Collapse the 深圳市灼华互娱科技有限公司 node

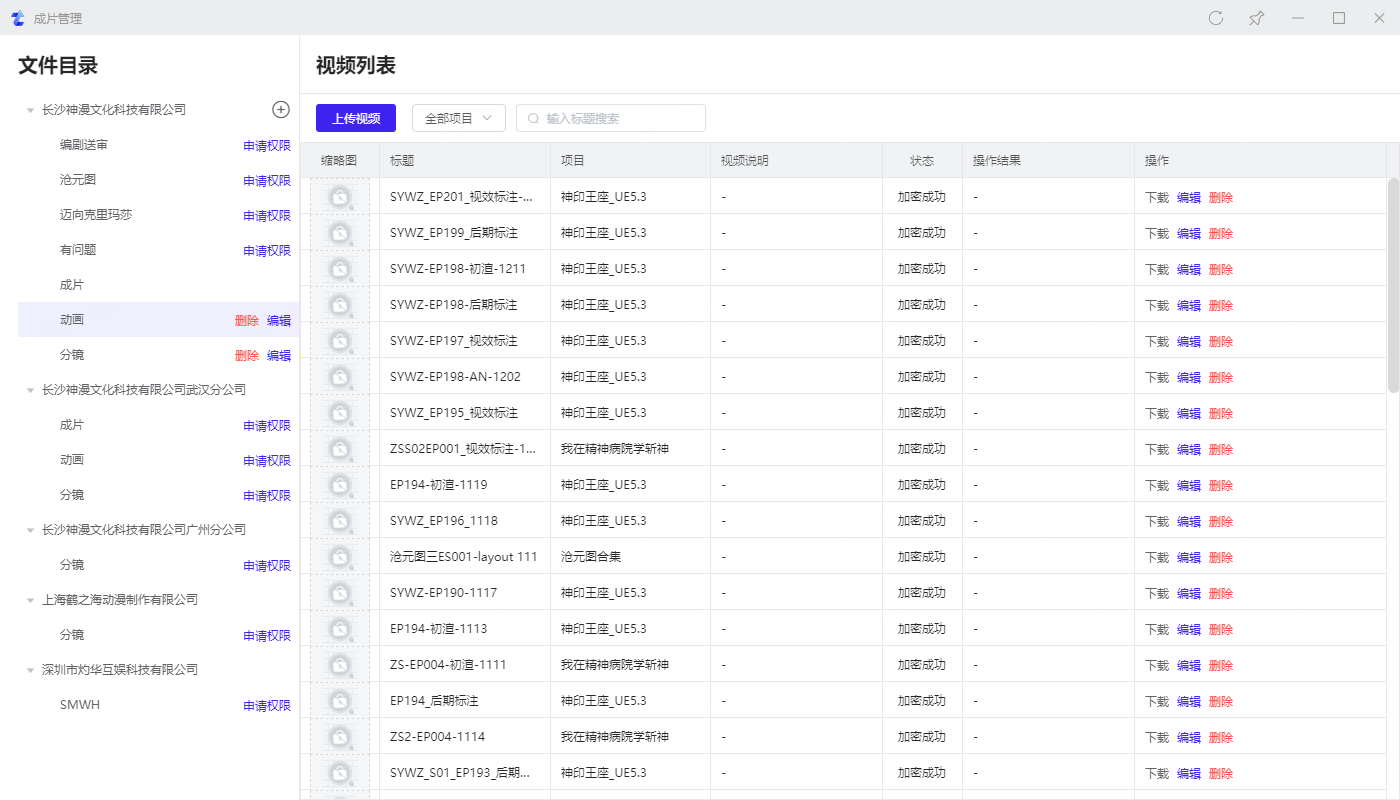coord(30,670)
